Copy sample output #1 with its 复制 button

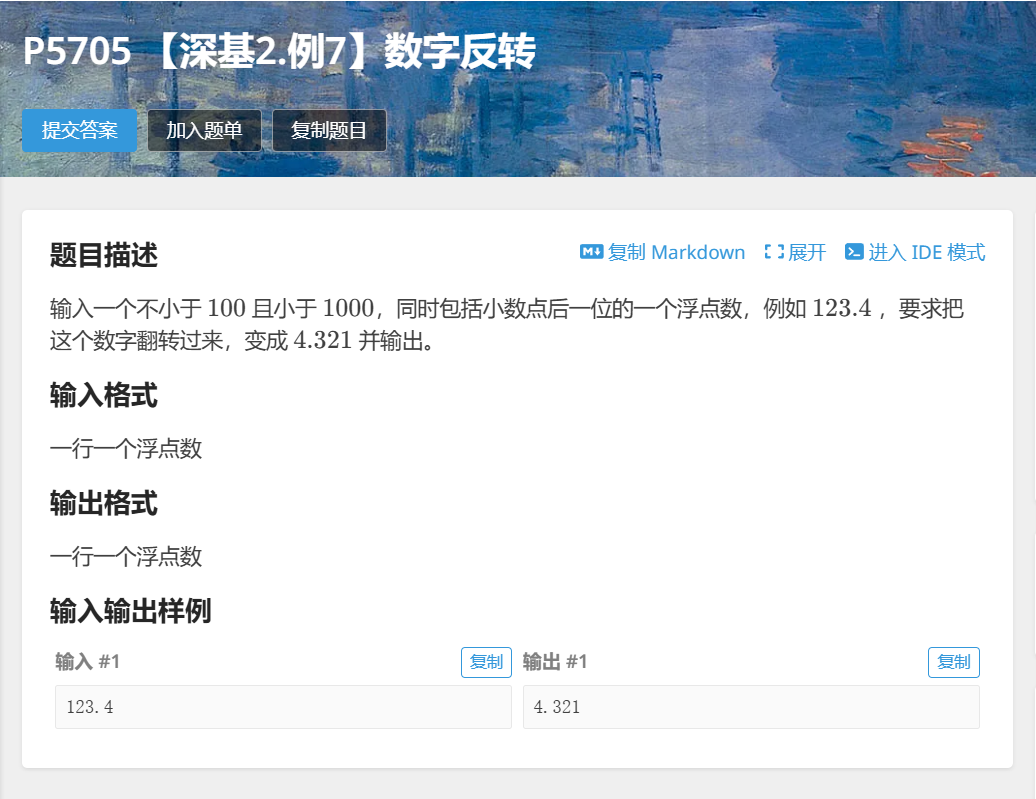click(954, 662)
